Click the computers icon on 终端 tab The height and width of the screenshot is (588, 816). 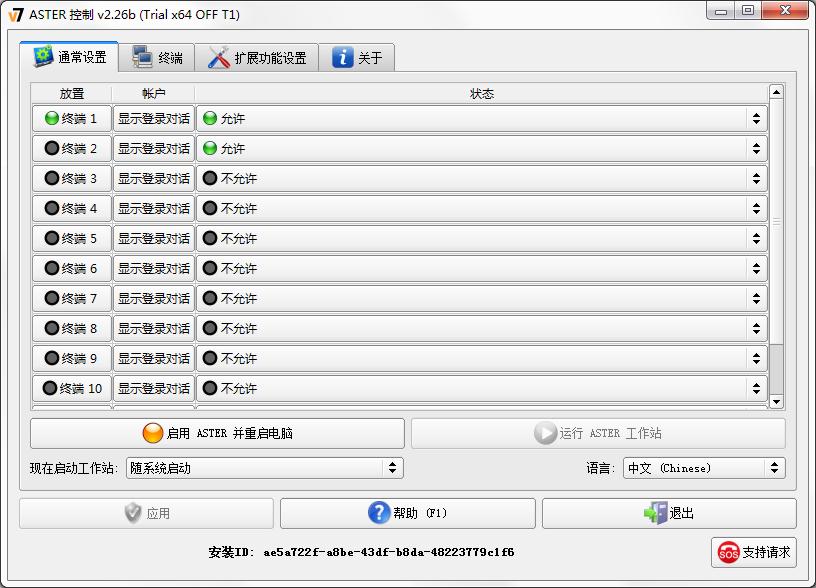[x=142, y=57]
